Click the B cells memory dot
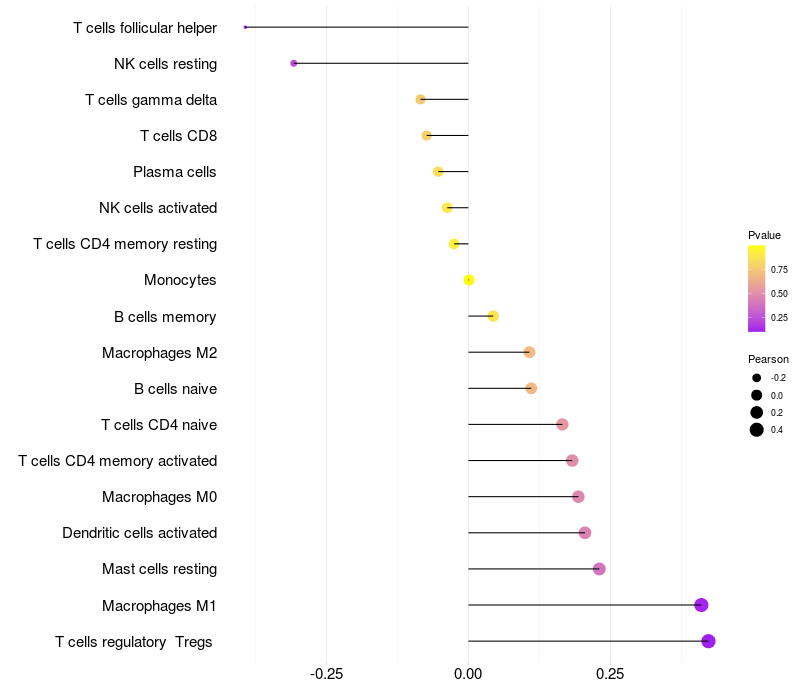 click(493, 316)
